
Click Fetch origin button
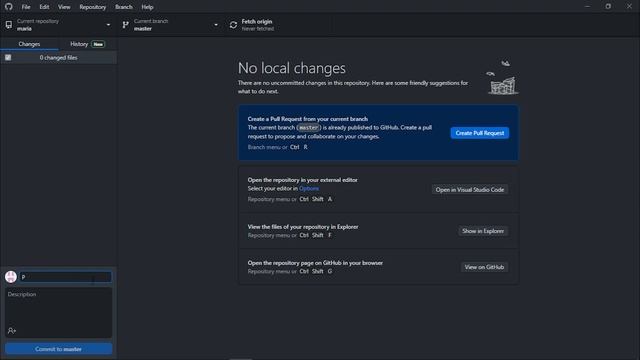(x=278, y=25)
